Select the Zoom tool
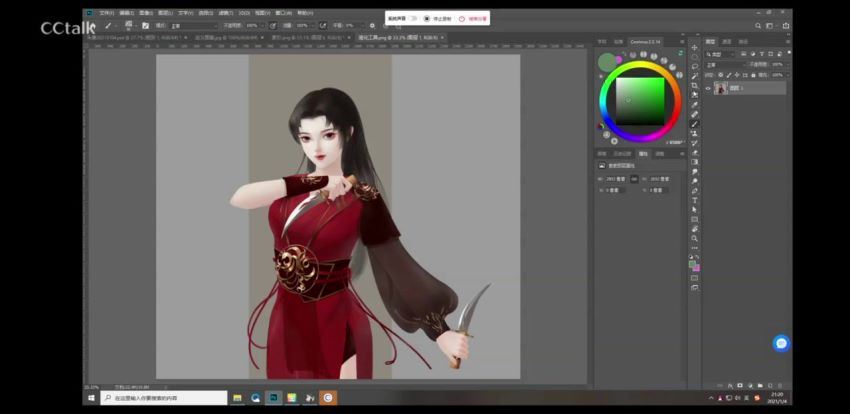 click(x=694, y=238)
